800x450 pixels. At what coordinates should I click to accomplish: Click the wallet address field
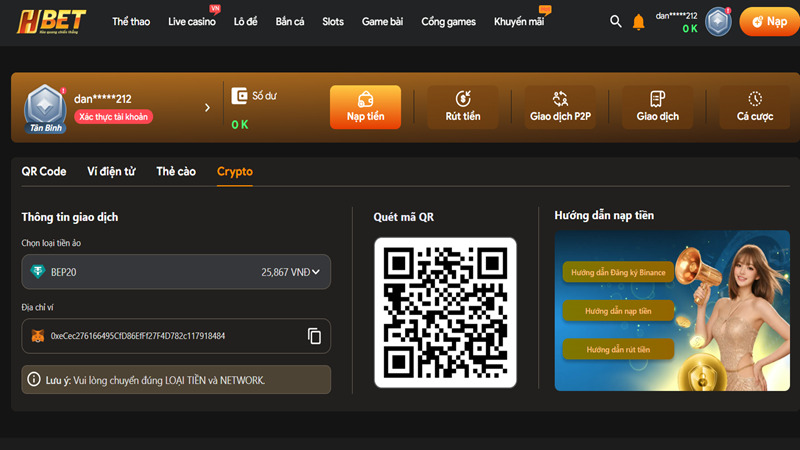(x=176, y=336)
